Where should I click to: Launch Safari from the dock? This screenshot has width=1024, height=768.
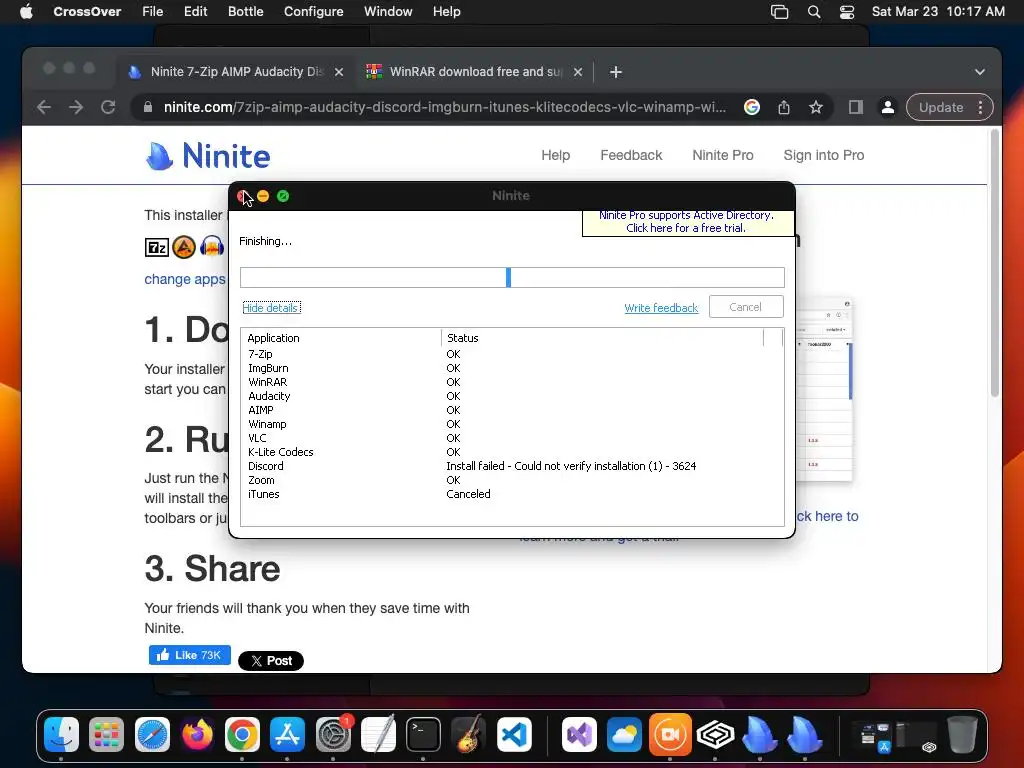pos(152,734)
